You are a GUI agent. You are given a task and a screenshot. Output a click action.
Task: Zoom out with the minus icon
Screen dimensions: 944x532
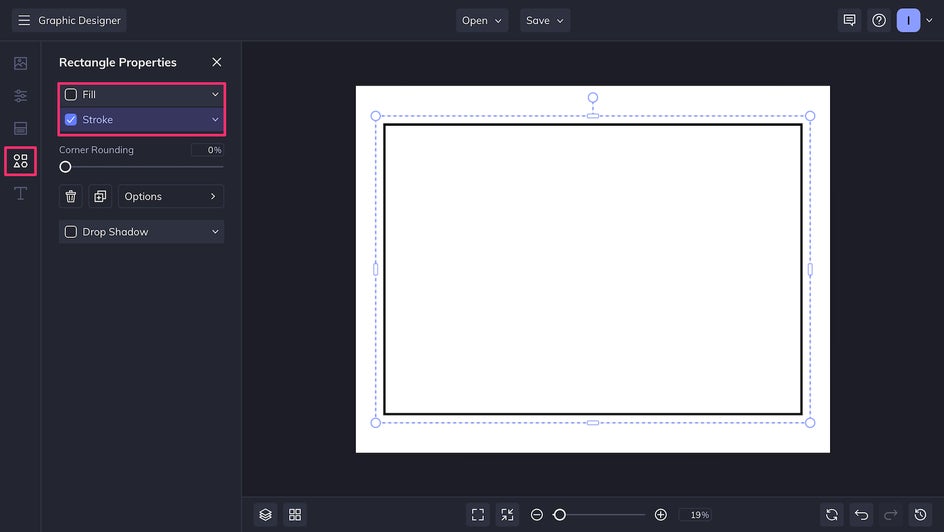click(x=536, y=515)
